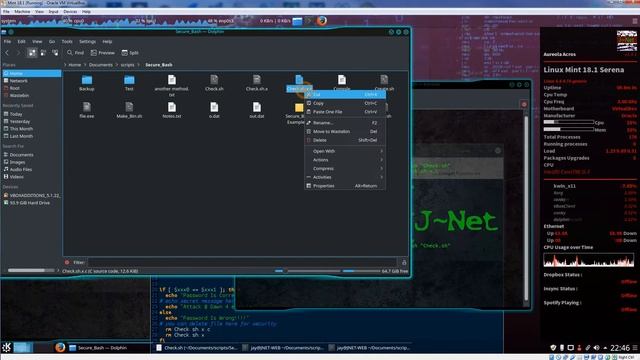Switch to Check.sh editor taskbar entry
This screenshot has width=640, height=360.
coord(197,348)
